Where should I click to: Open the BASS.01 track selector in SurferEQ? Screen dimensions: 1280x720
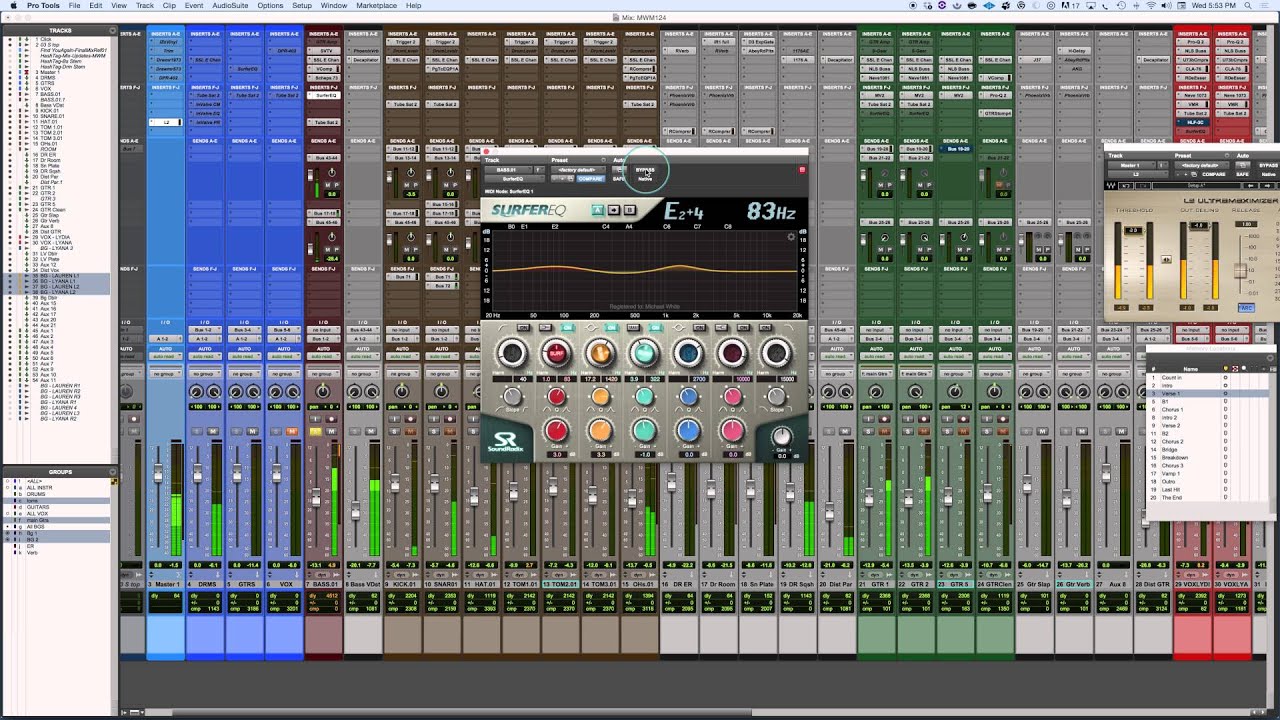(x=508, y=170)
